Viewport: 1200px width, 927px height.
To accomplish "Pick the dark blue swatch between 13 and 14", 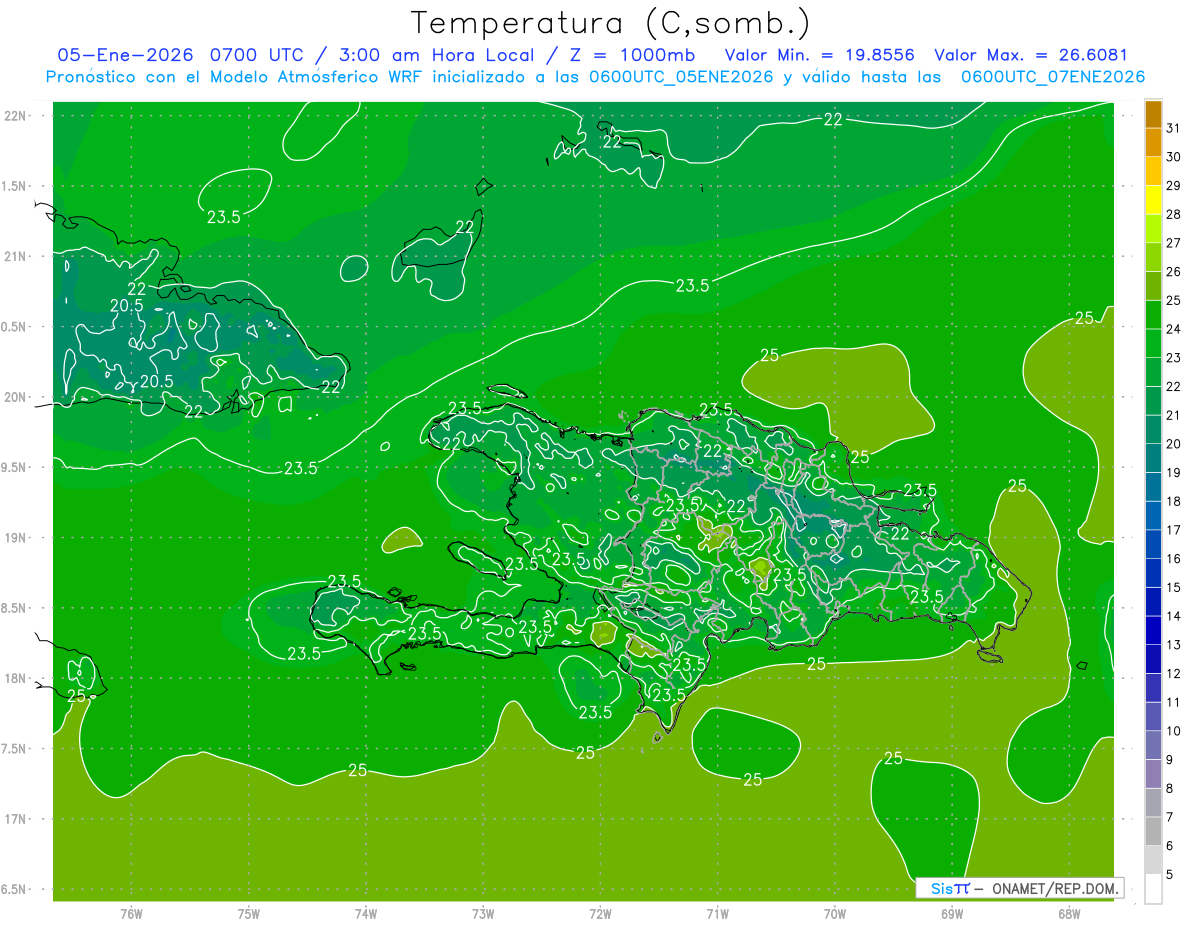I will [1153, 630].
